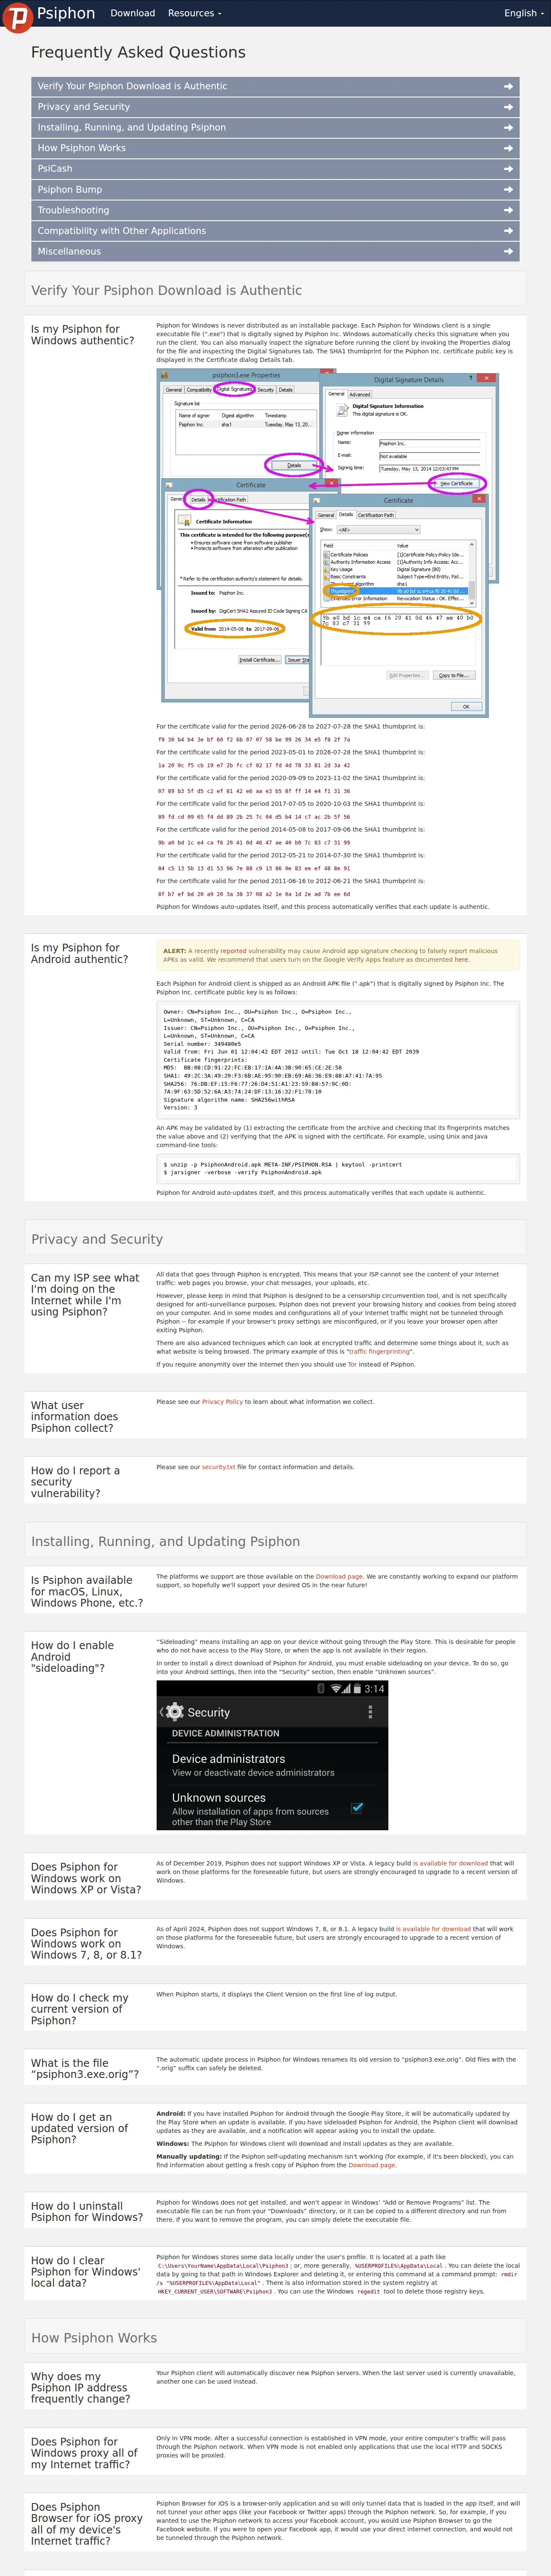The width and height of the screenshot is (551, 2576).
Task: Click arrow icon on Privacy and Security row
Action: (x=508, y=107)
